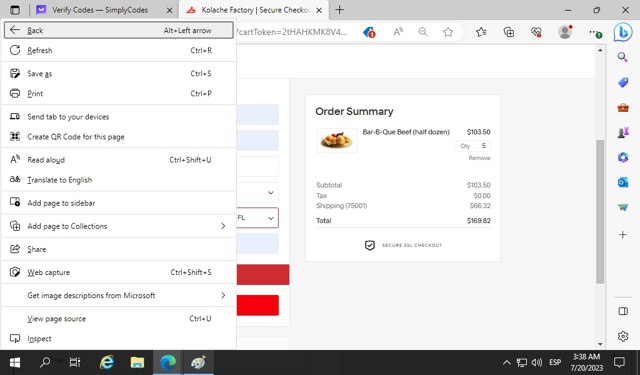Open the Tools briefcase icon in sidebar

pos(622,108)
